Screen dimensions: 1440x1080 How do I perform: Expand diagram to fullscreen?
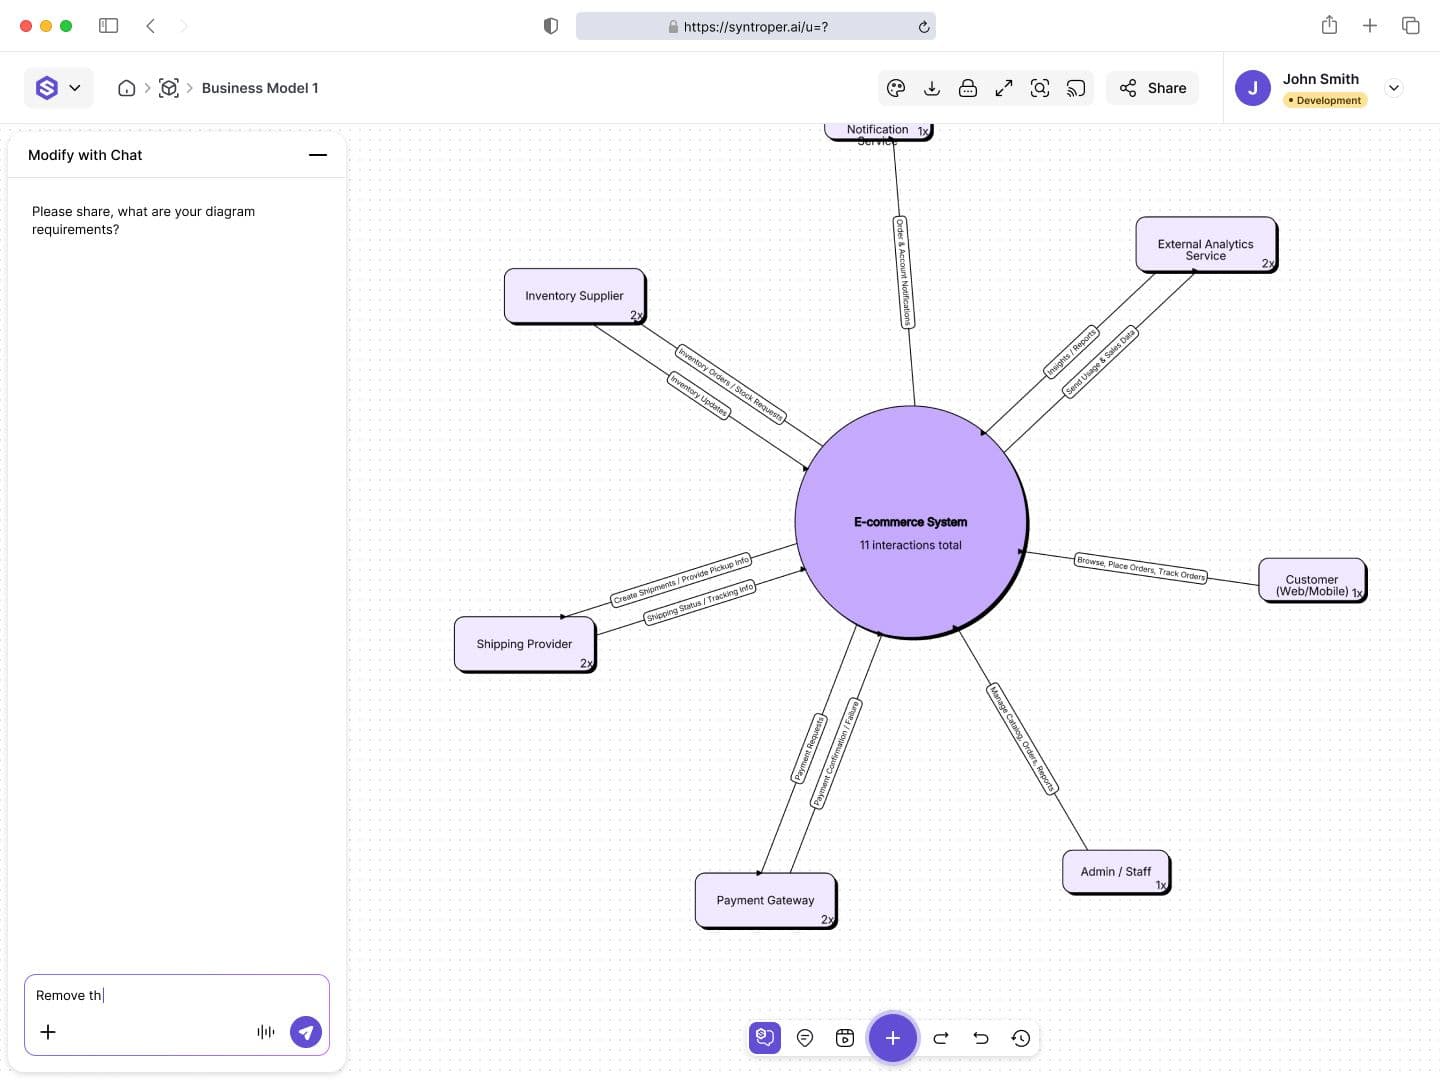[1004, 88]
